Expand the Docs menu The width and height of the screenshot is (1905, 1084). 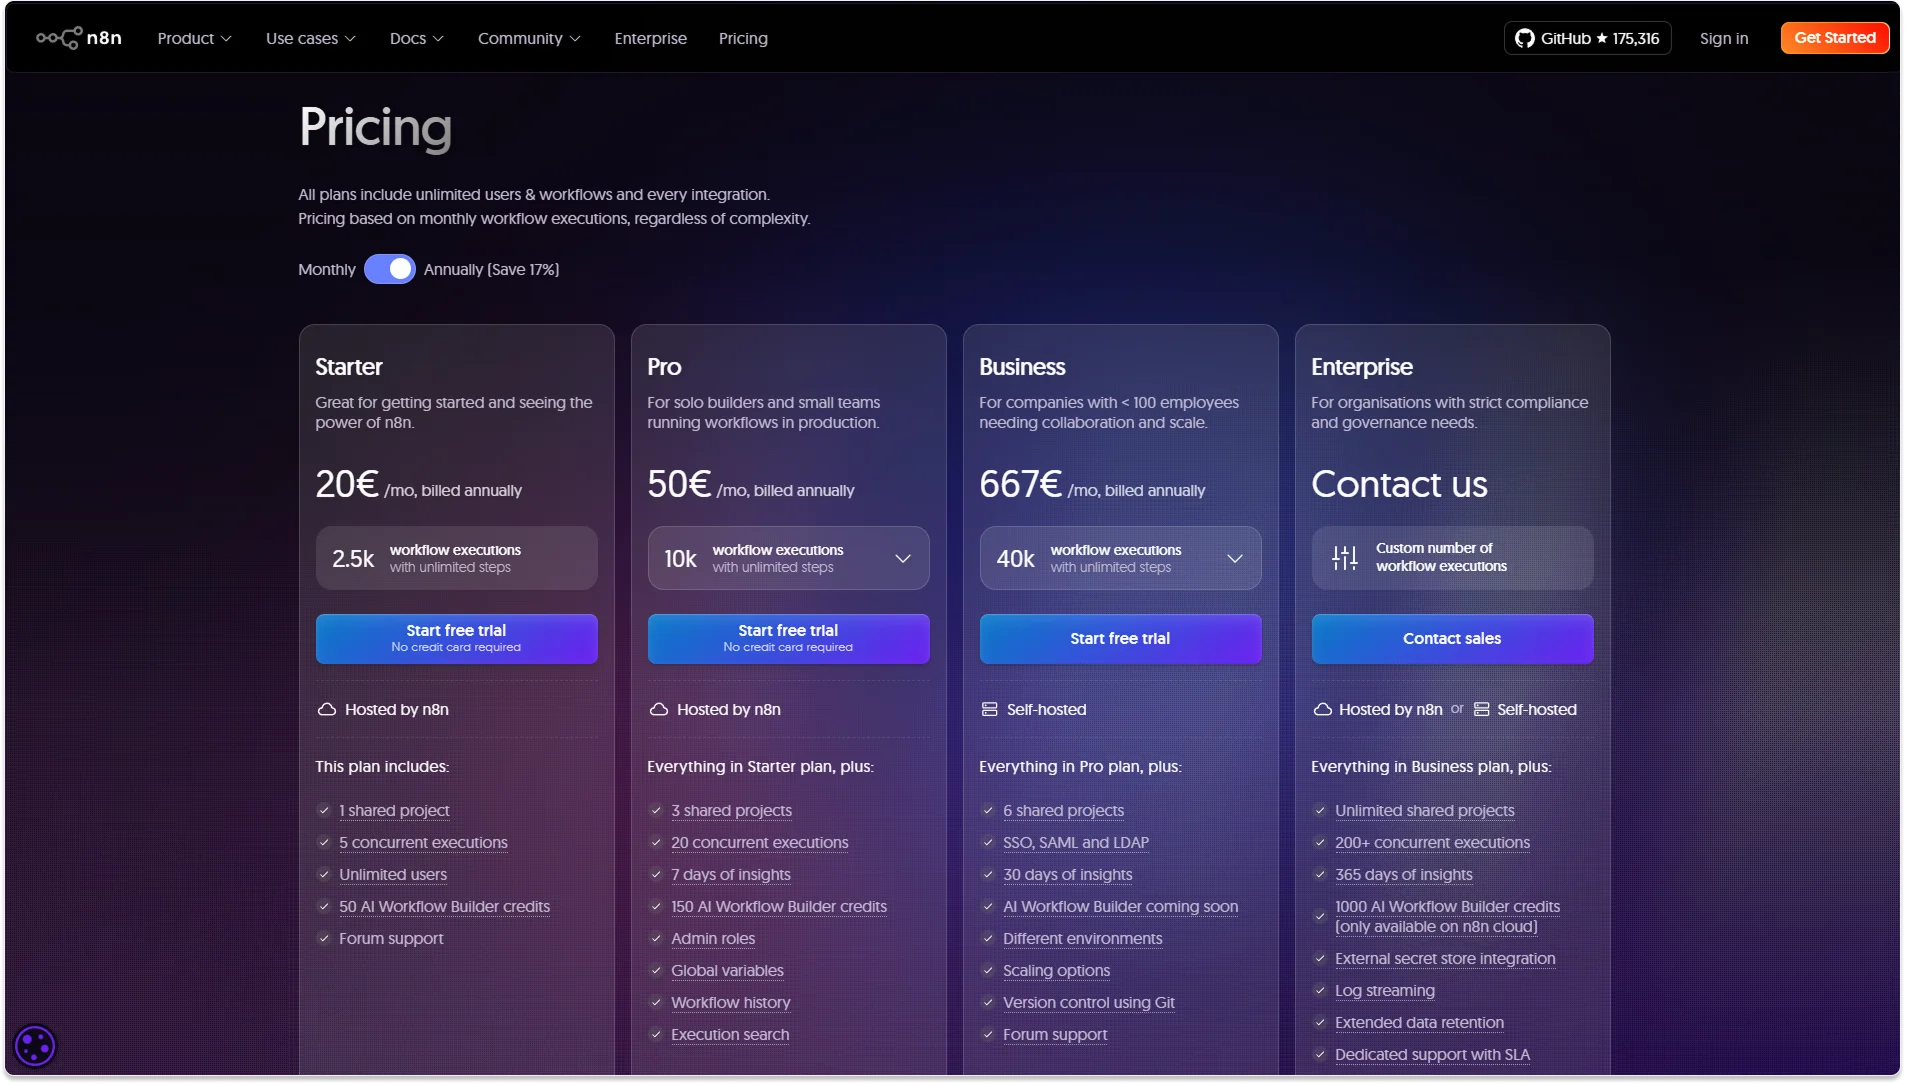point(416,38)
